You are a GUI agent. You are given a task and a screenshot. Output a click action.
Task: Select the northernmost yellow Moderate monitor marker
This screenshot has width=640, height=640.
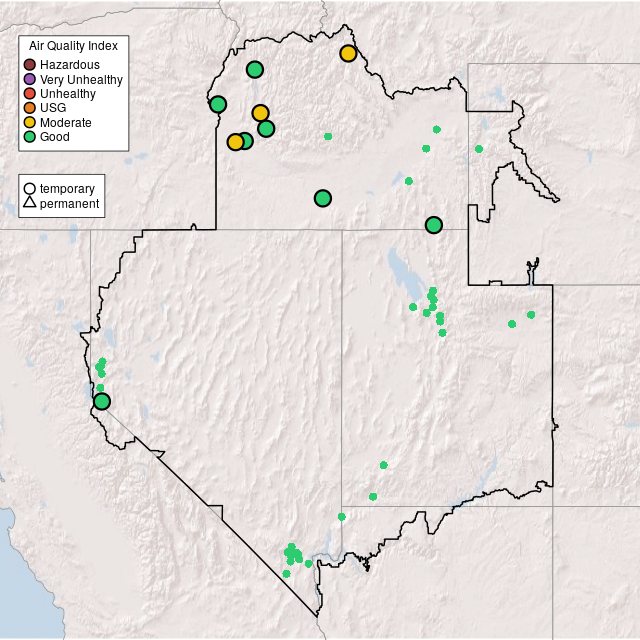[x=348, y=53]
